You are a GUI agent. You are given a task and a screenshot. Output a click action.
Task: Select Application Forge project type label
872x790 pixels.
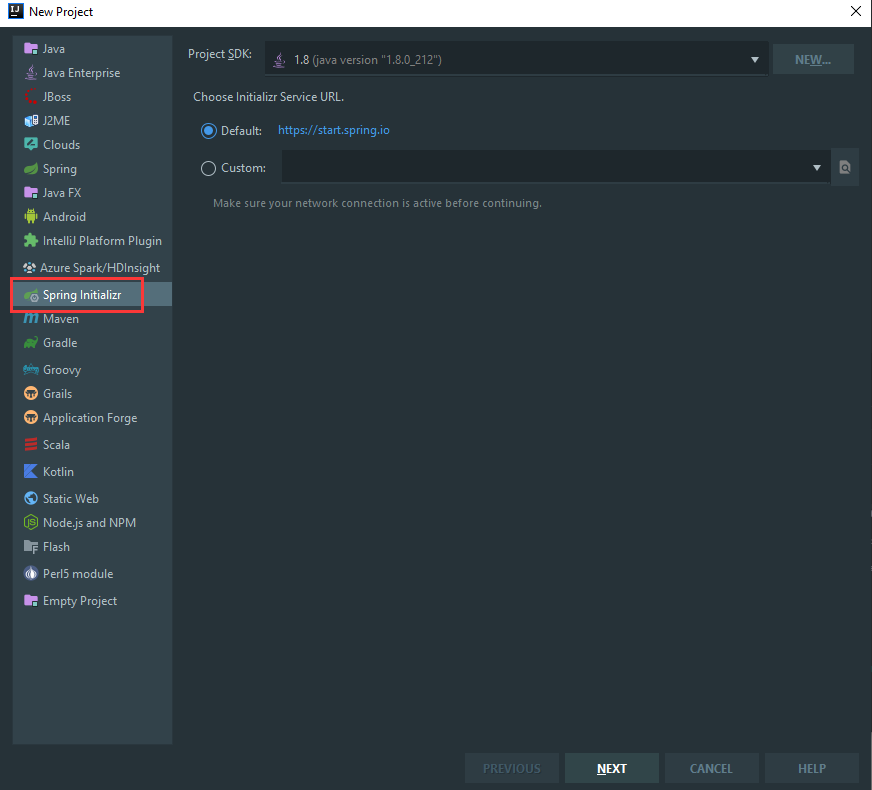90,418
